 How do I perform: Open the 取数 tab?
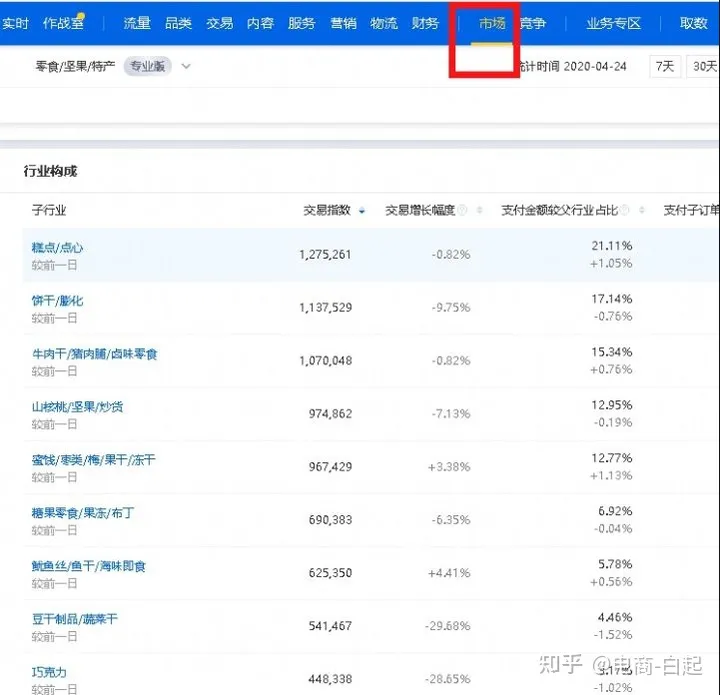[693, 23]
